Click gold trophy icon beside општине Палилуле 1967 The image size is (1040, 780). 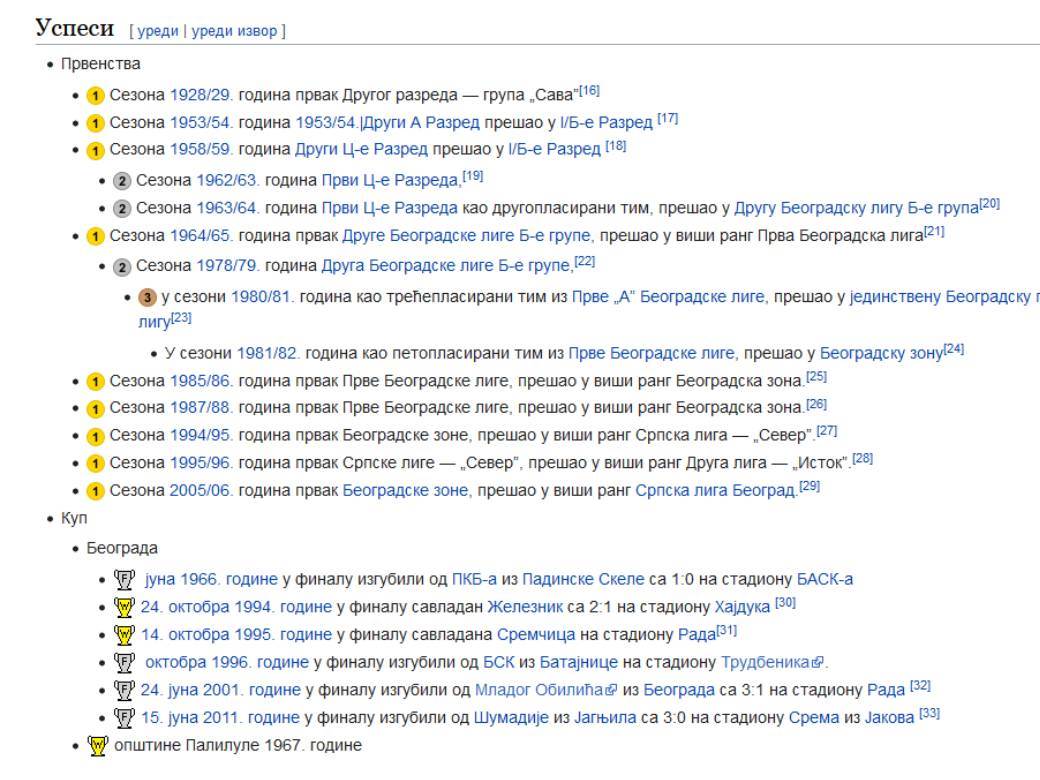pos(99,745)
